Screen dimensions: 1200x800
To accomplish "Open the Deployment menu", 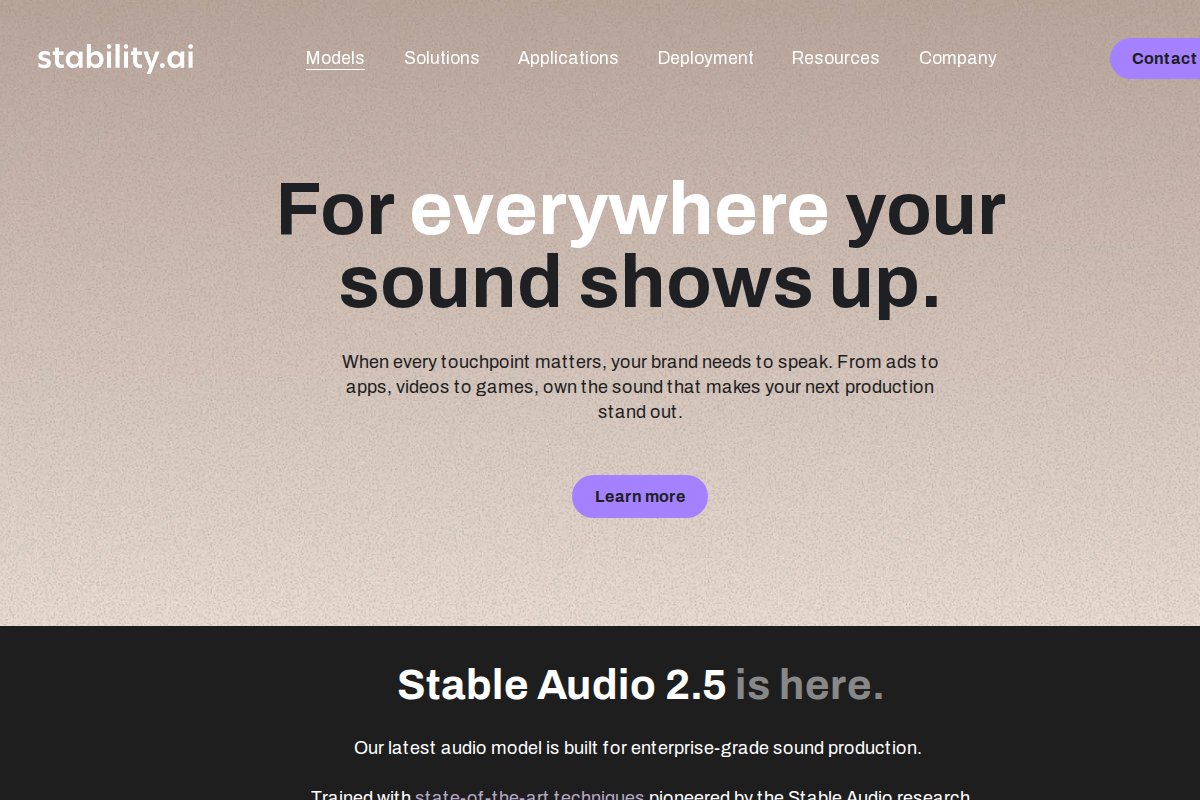I will 706,58.
